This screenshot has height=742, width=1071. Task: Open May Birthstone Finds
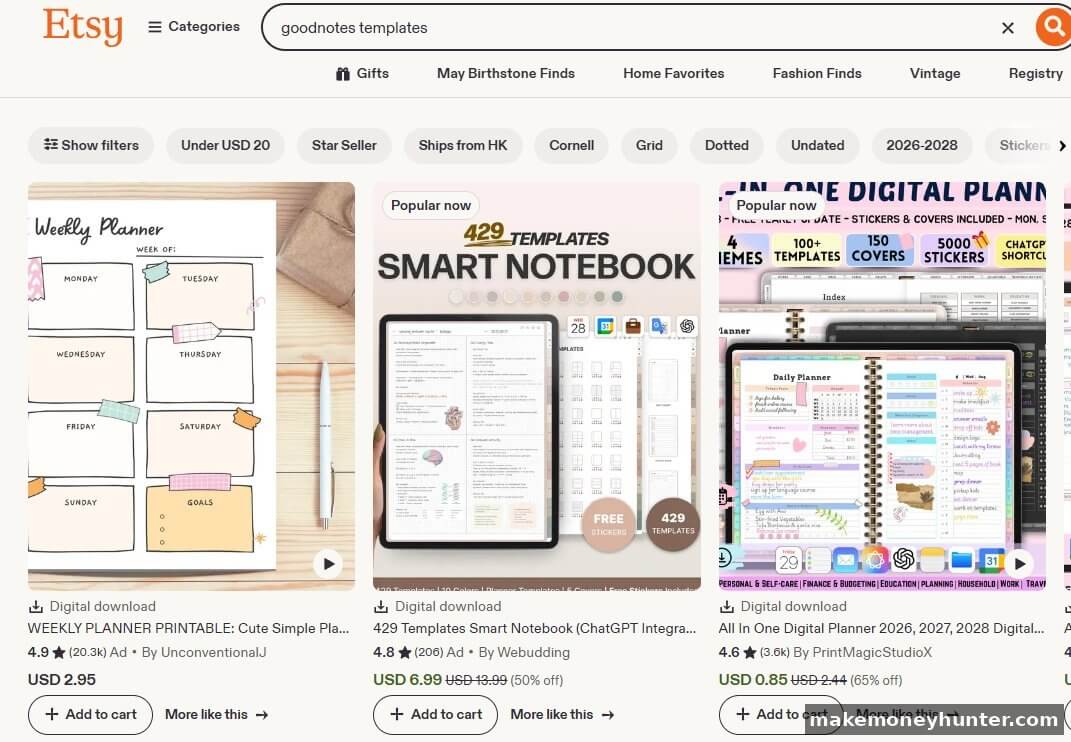click(x=505, y=73)
